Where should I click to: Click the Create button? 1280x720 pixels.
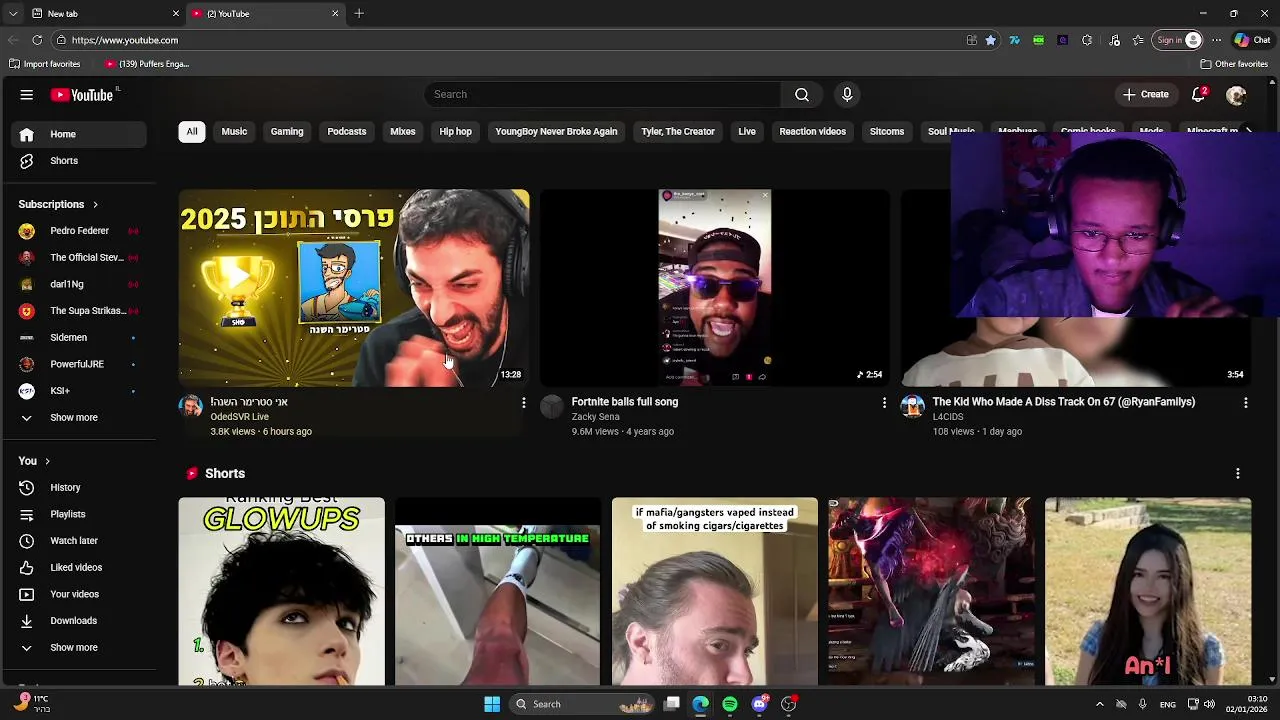[1146, 95]
